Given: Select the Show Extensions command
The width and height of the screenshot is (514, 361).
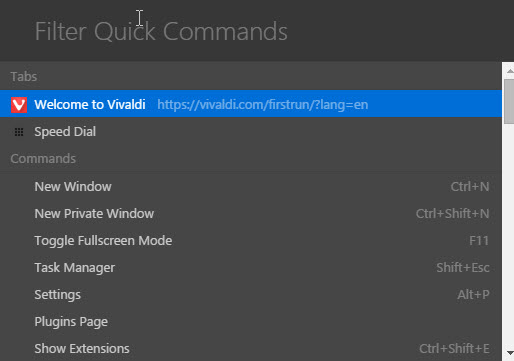Looking at the screenshot, I should (x=251, y=349).
